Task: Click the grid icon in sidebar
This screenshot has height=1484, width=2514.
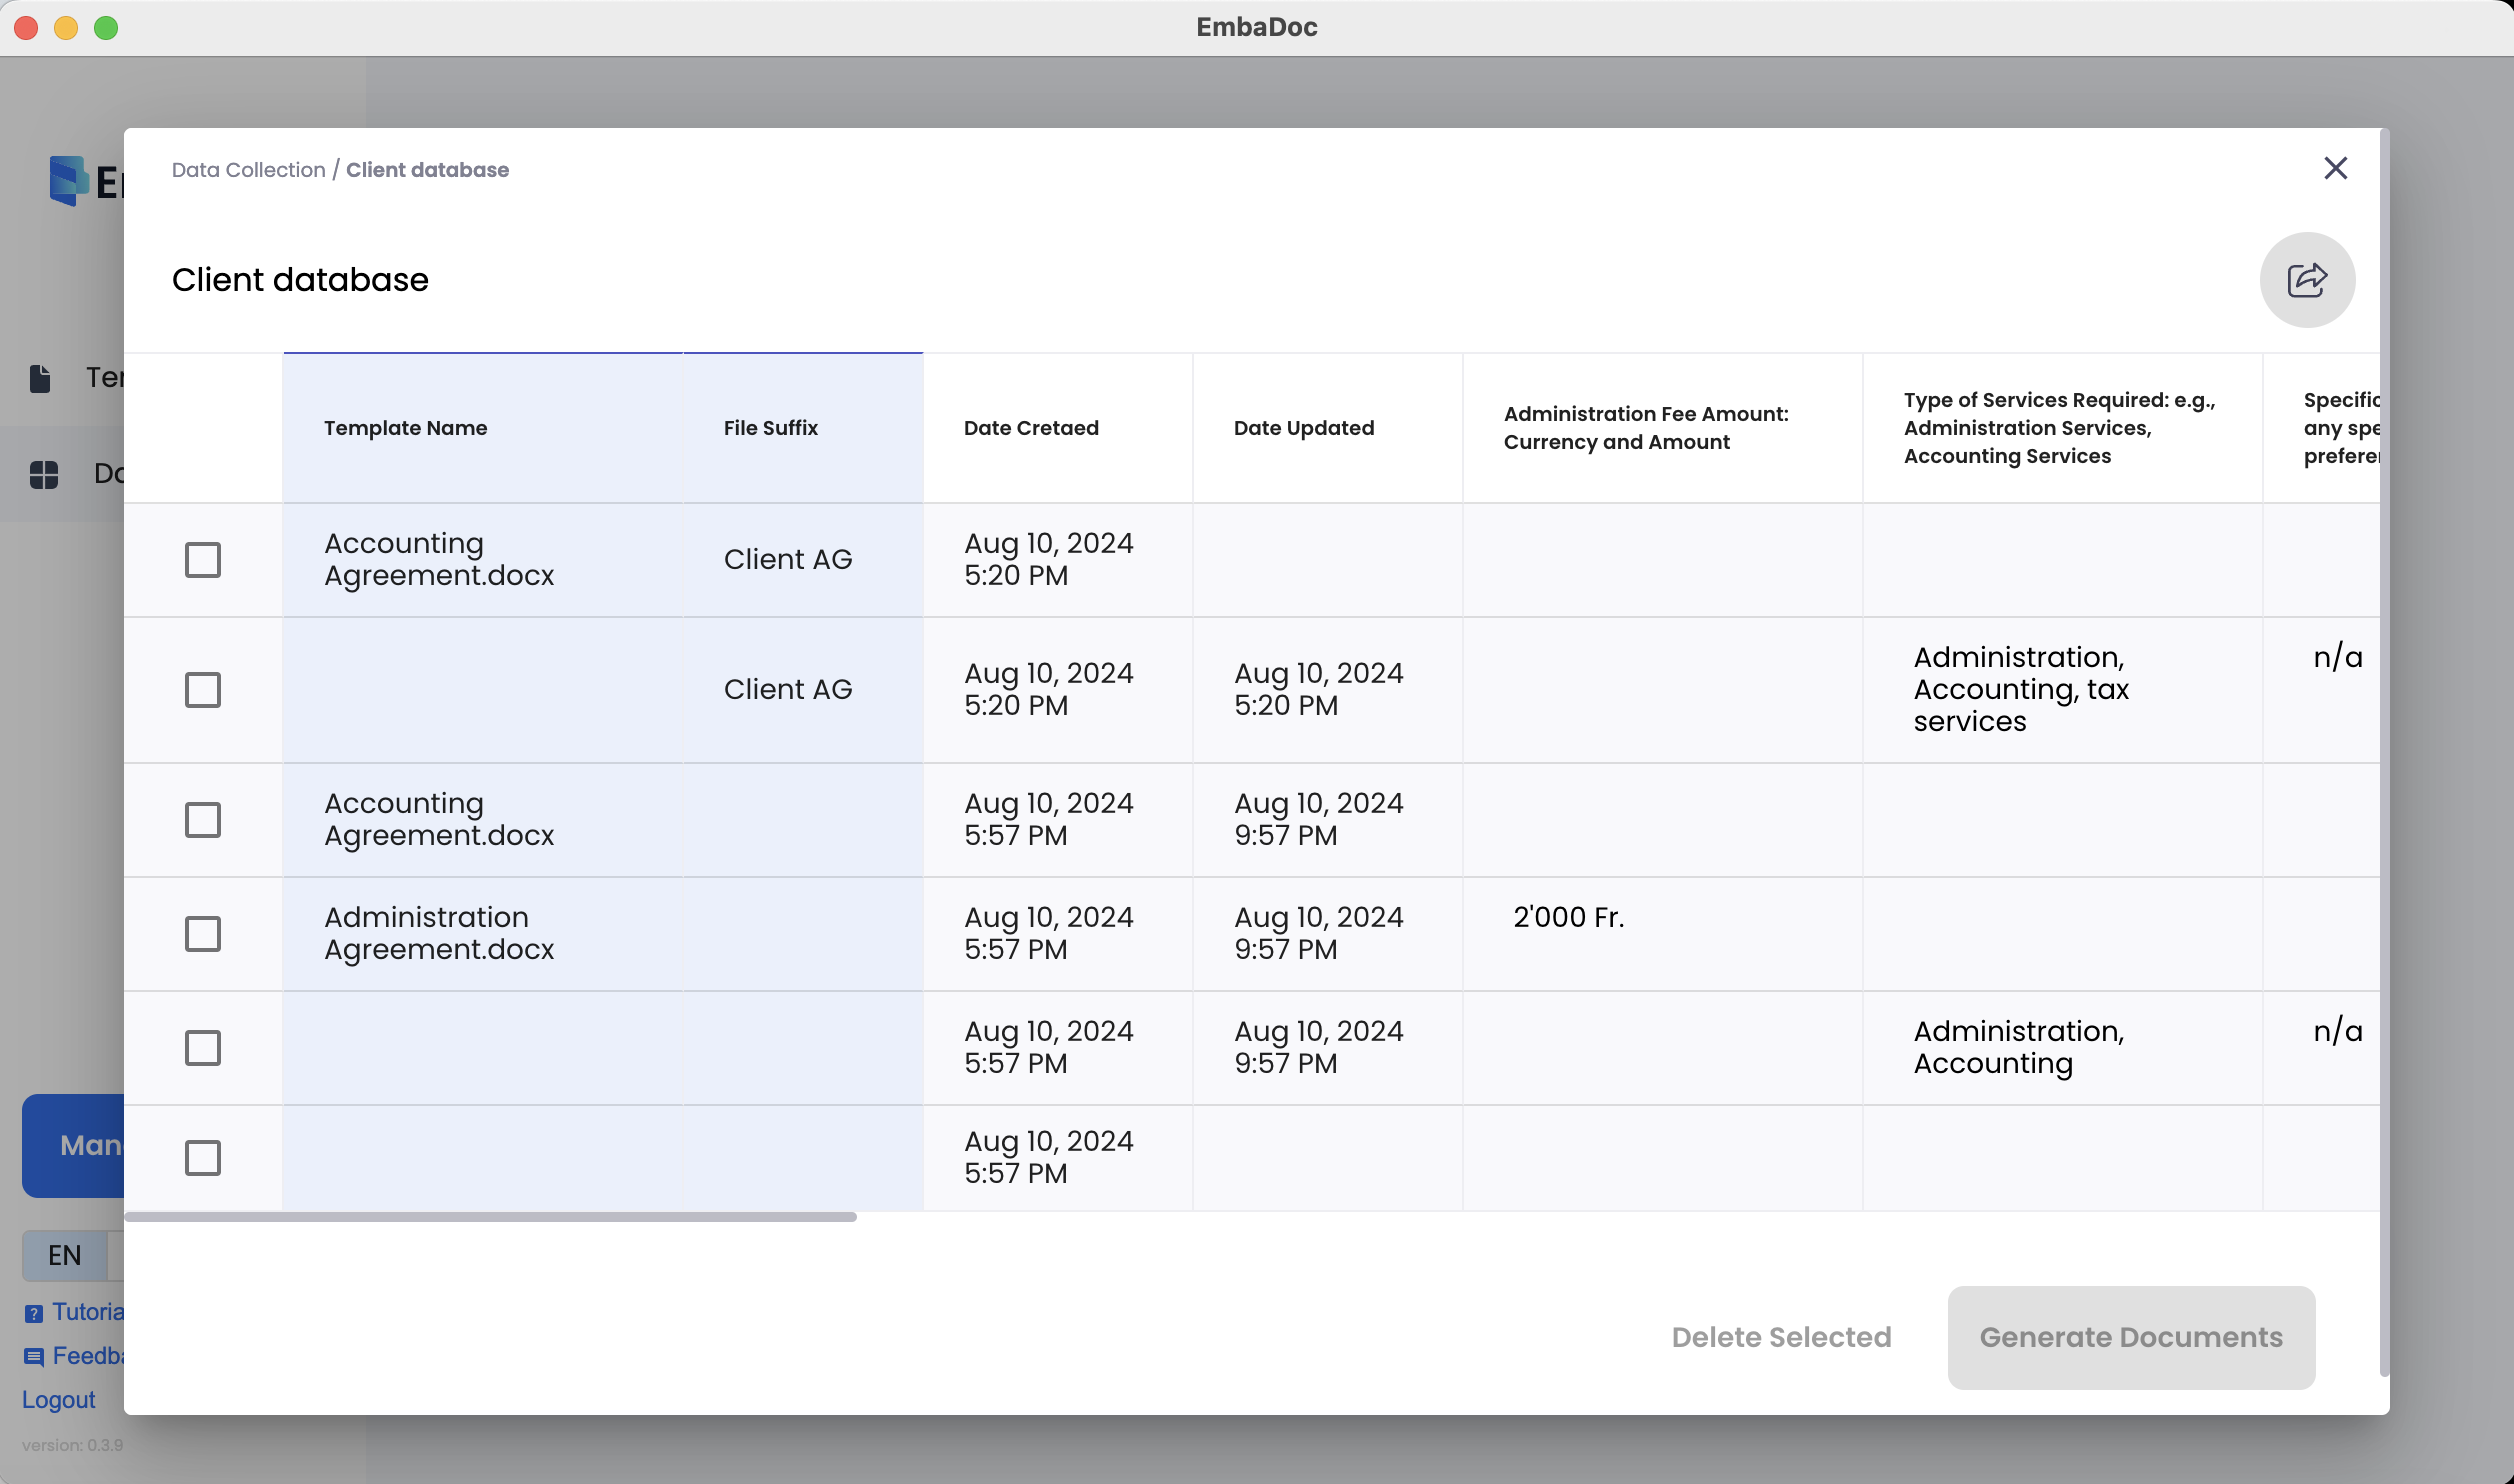Action: tap(44, 474)
